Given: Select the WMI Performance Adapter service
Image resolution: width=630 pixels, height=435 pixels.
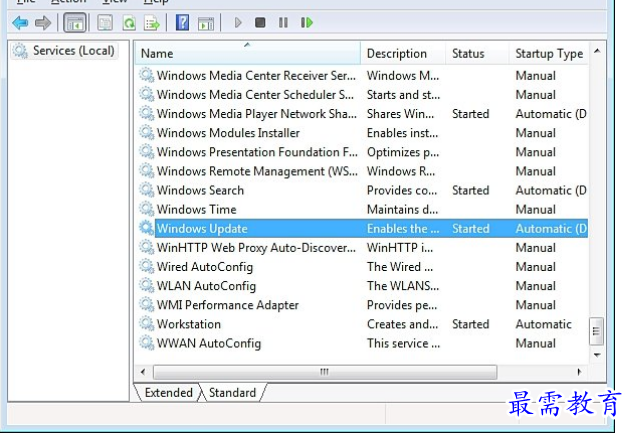Looking at the screenshot, I should click(363, 304).
